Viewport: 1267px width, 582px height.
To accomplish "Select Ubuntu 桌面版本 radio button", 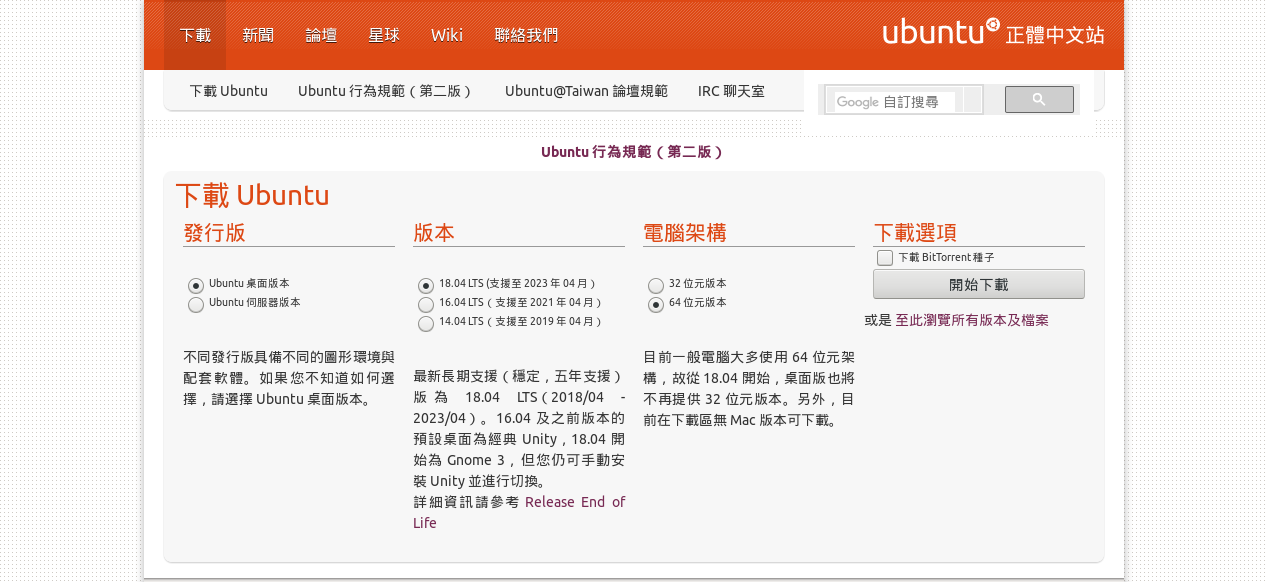I will point(196,285).
